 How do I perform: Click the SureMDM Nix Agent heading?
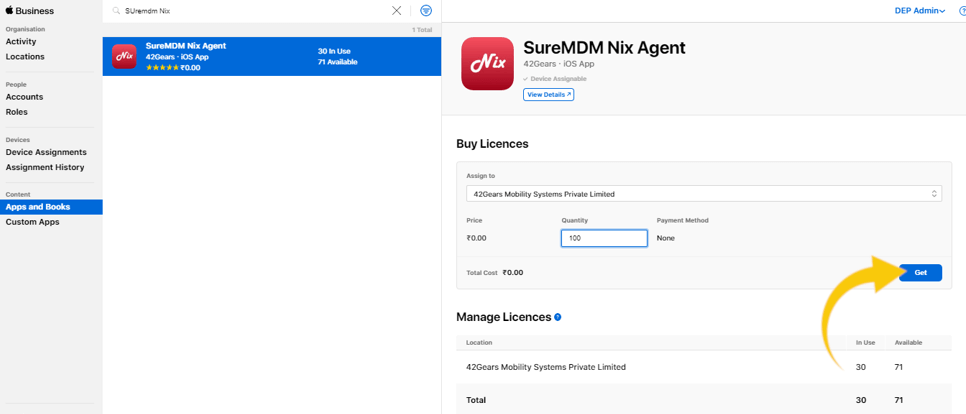tap(604, 48)
